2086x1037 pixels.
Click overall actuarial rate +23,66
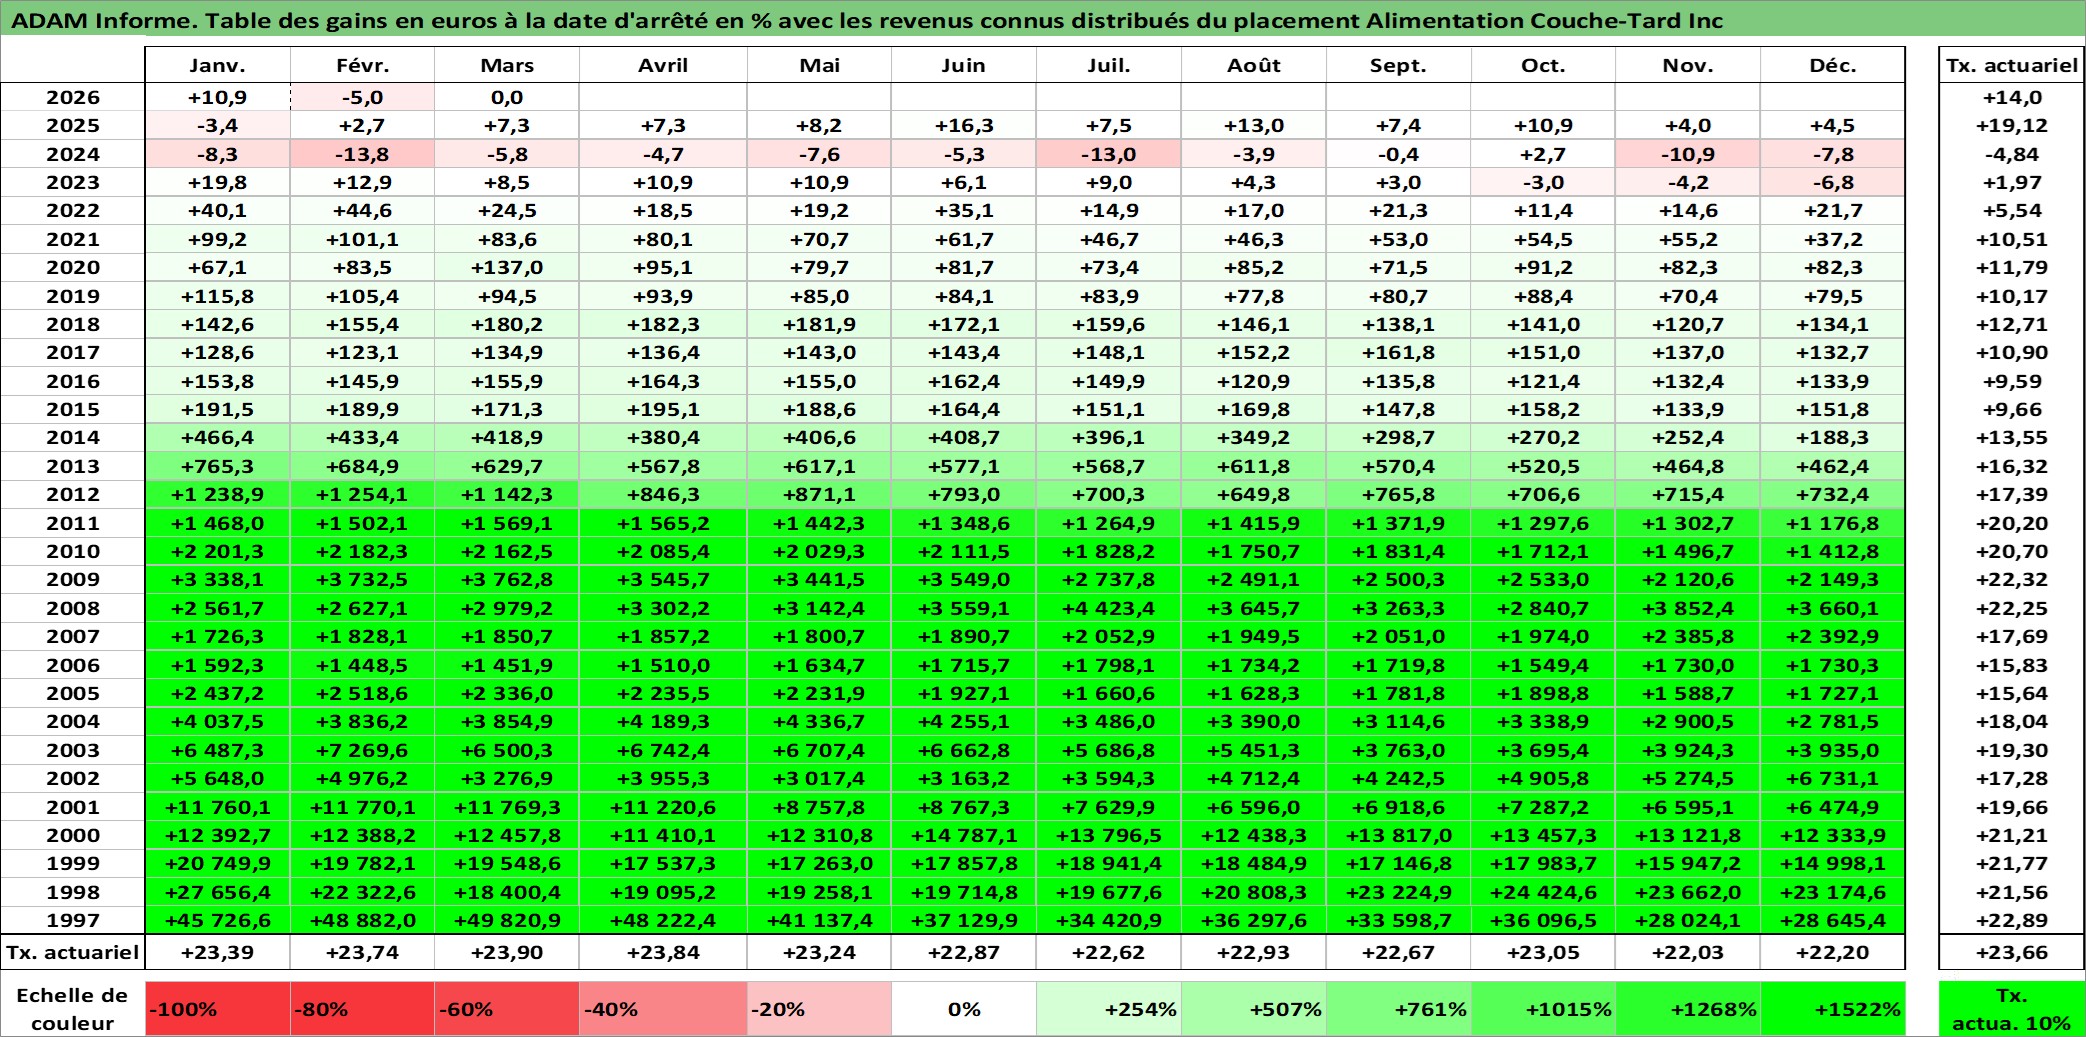[2012, 952]
